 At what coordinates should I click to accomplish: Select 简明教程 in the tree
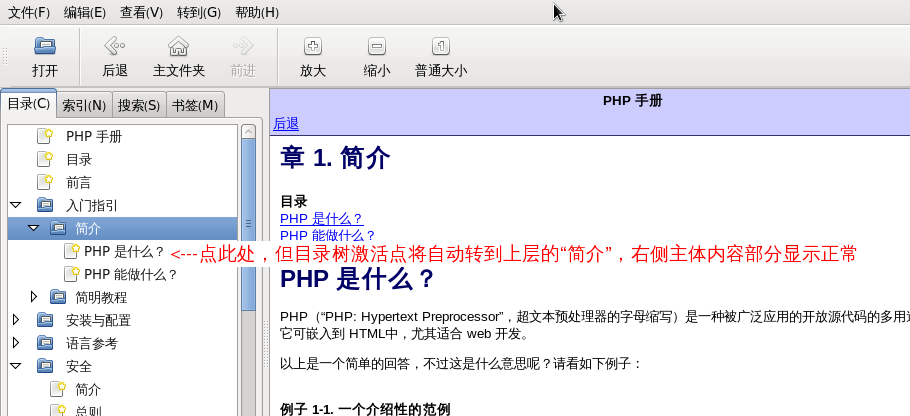click(101, 297)
